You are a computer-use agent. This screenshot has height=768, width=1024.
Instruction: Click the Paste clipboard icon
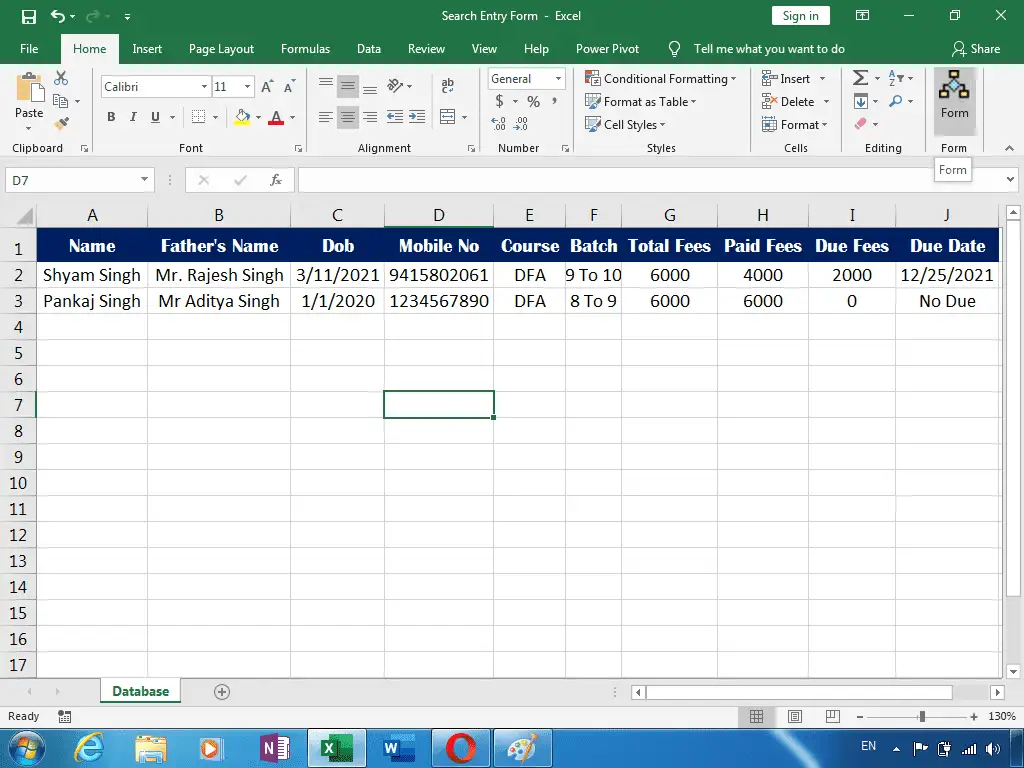pyautogui.click(x=29, y=88)
